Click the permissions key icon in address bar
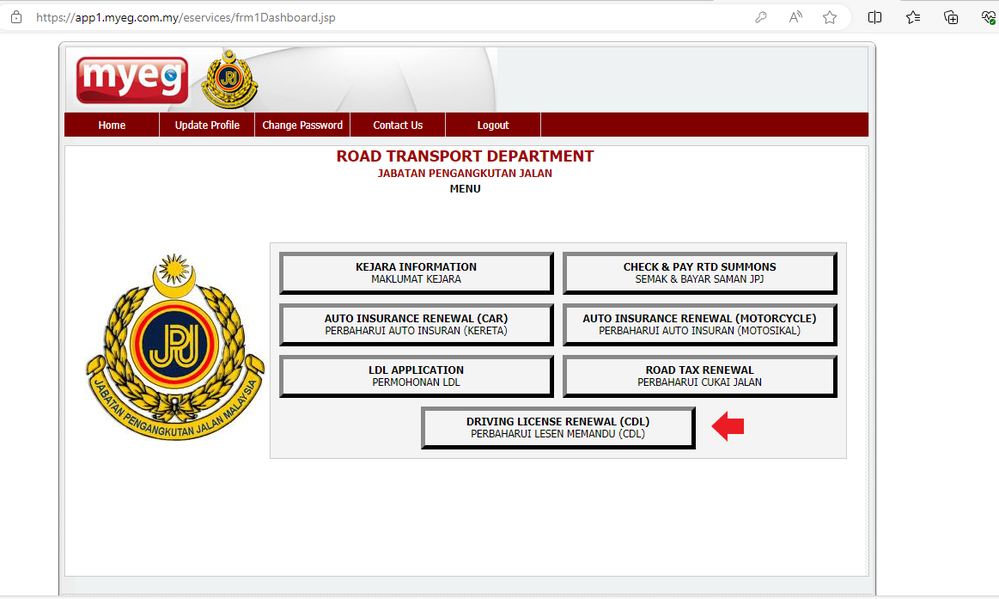Image resolution: width=999 pixels, height=599 pixels. pyautogui.click(x=760, y=17)
